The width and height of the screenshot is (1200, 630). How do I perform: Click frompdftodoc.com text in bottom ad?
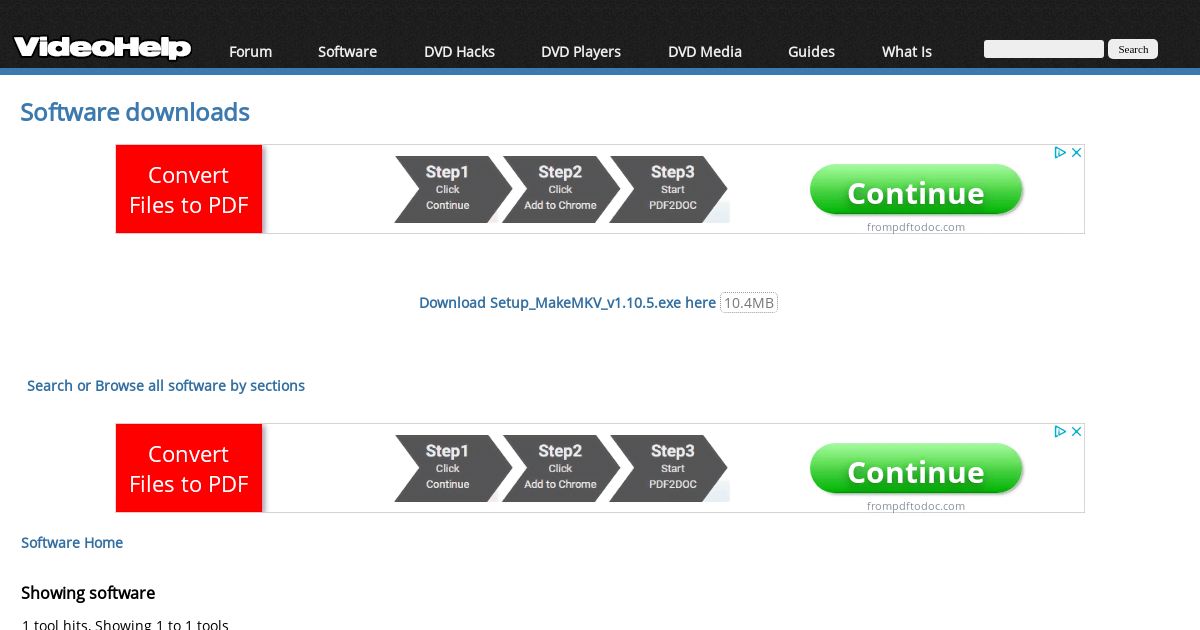[x=916, y=506]
